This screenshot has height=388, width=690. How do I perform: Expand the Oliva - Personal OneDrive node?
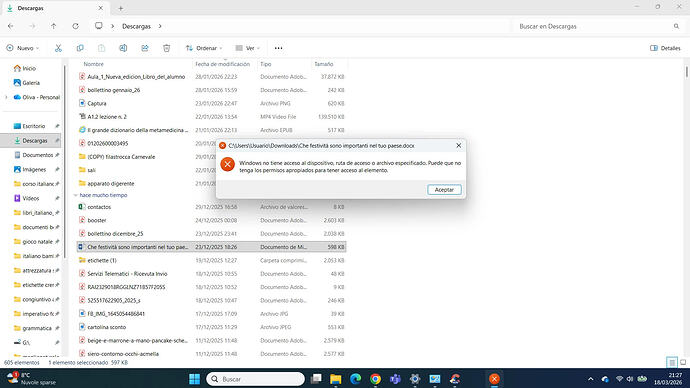point(6,97)
